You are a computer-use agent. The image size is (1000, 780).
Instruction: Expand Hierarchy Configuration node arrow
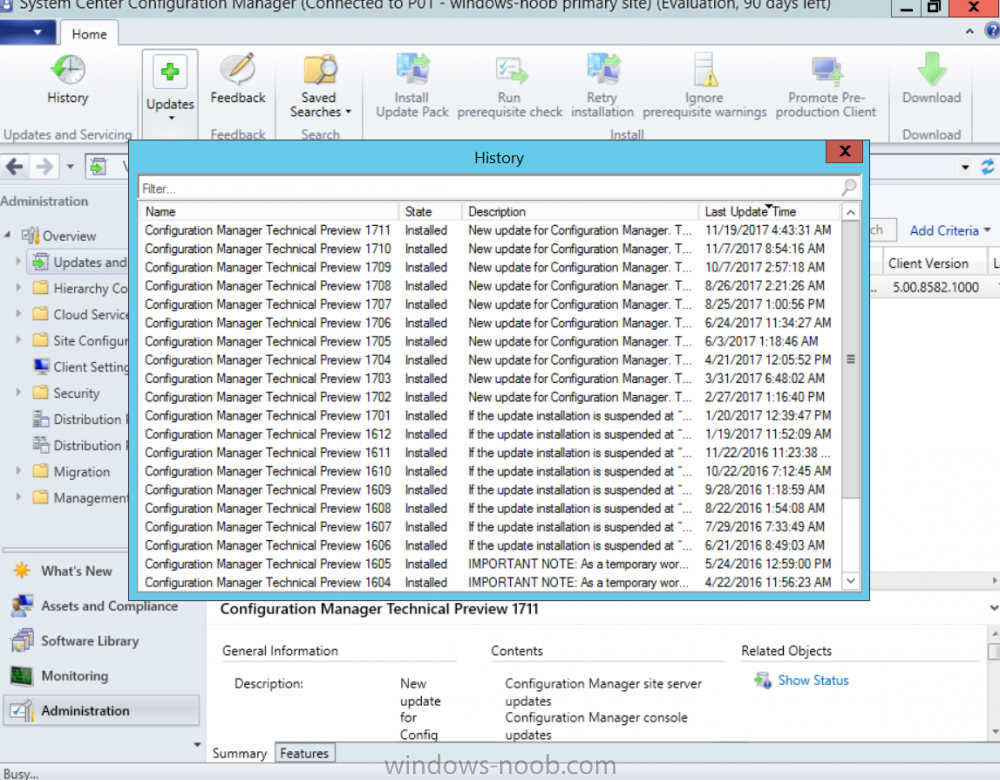click(x=18, y=288)
